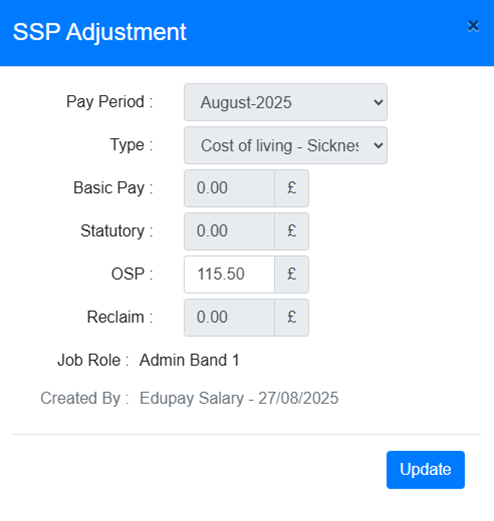Click the Statutory amount field
Image resolution: width=494 pixels, height=521 pixels.
pyautogui.click(x=229, y=231)
